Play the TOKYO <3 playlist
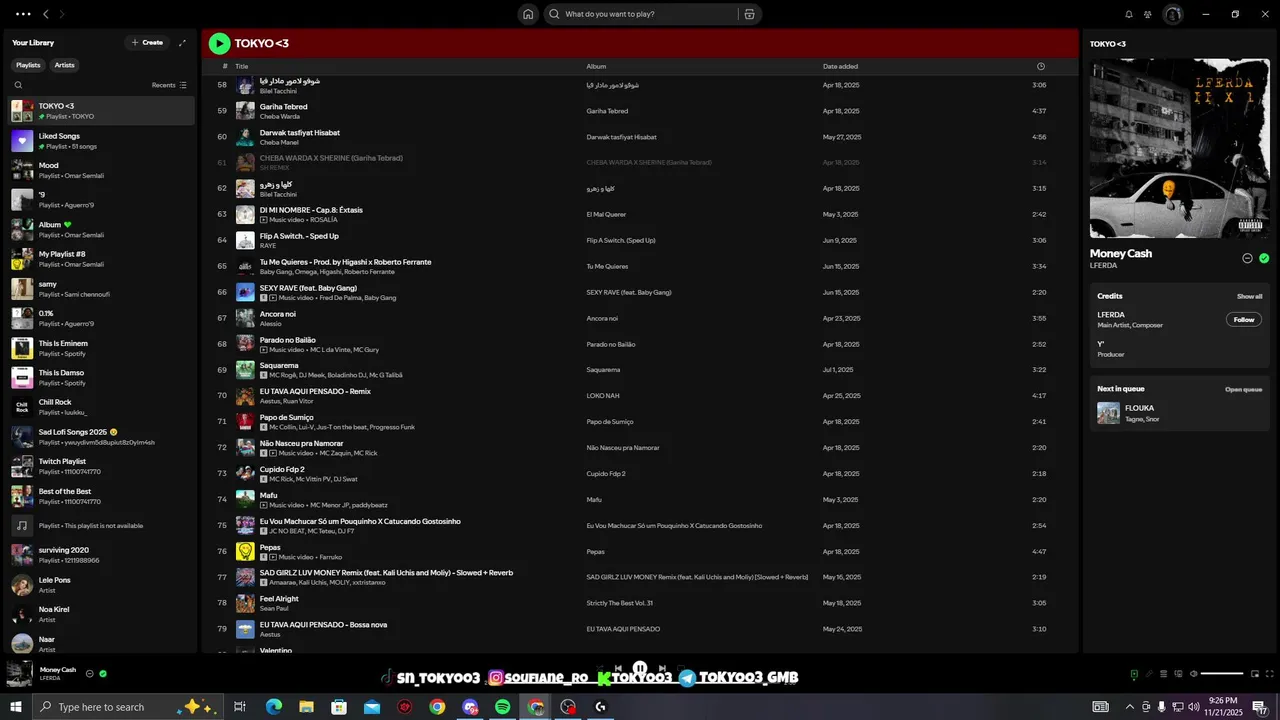The image size is (1280, 720). point(219,43)
